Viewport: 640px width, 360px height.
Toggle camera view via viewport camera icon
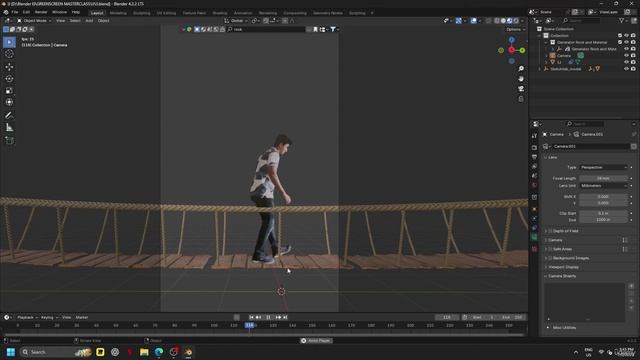[x=521, y=89]
